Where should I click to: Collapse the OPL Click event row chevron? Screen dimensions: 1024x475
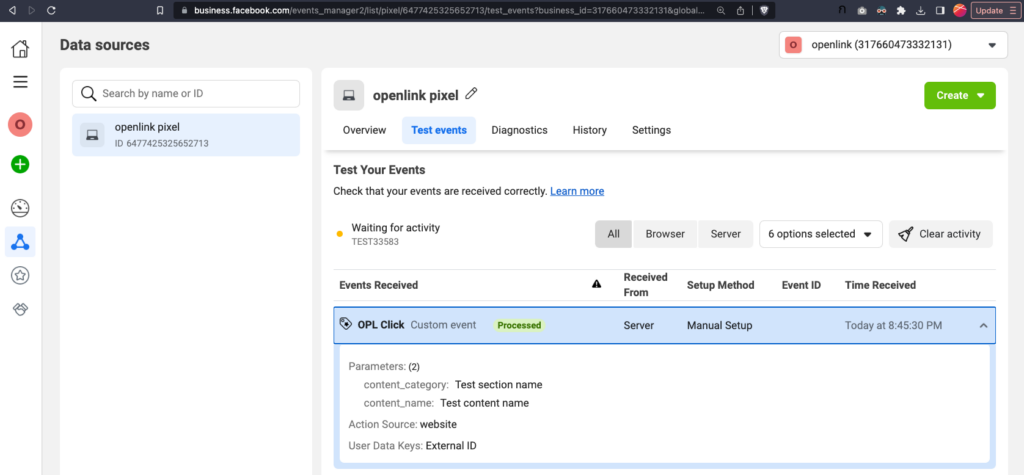984,325
